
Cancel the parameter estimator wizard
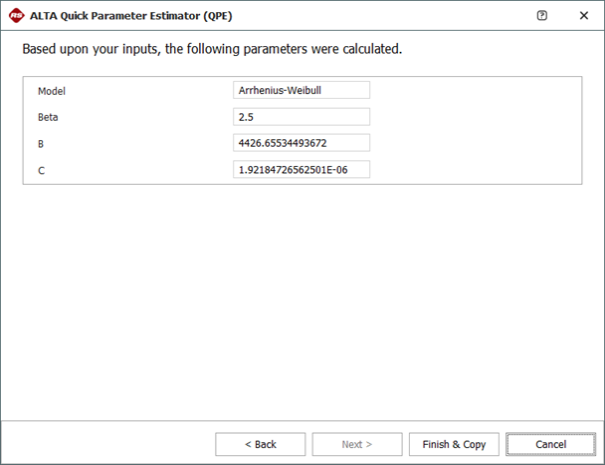[550, 444]
